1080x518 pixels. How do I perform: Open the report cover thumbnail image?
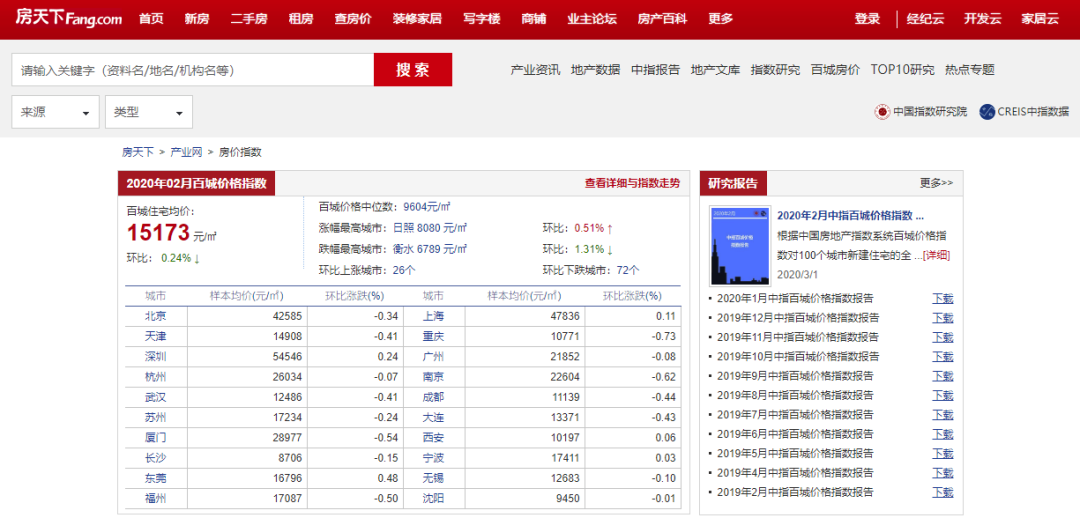(739, 246)
